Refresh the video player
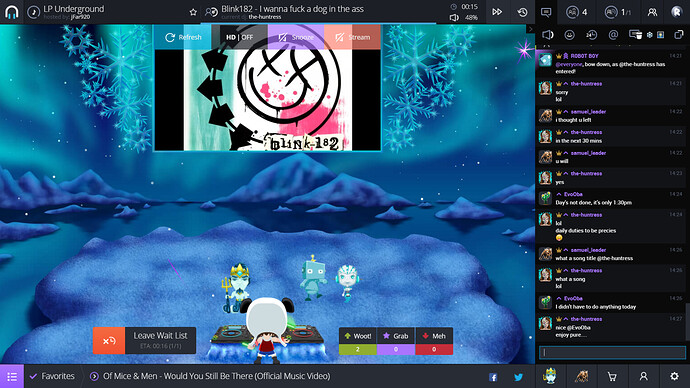Screen dimensions: 690x388 tap(183, 37)
